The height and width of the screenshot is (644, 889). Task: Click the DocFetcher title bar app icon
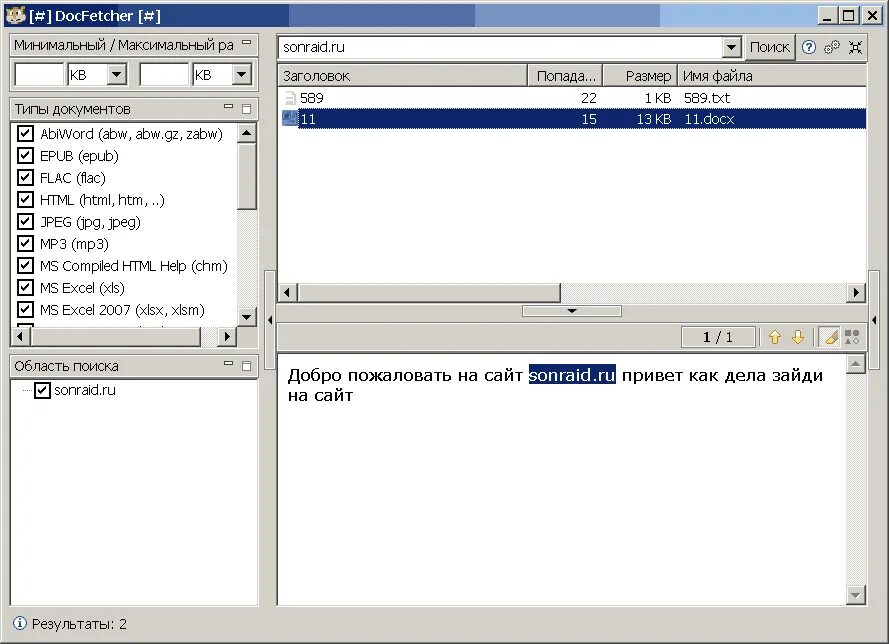pos(15,14)
